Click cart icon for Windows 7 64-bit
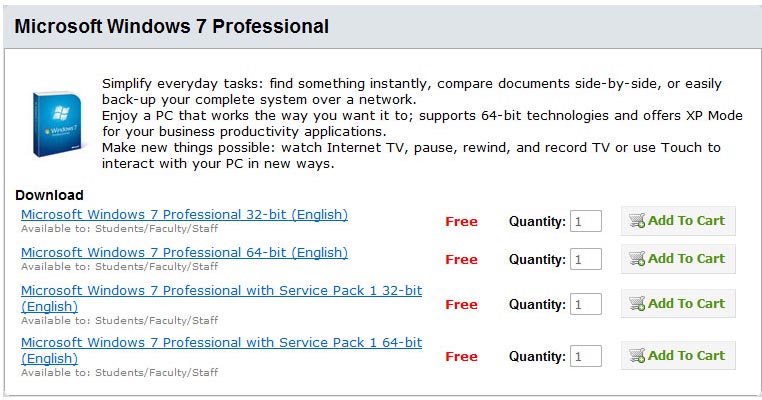The height and width of the screenshot is (400, 762). coord(637,259)
